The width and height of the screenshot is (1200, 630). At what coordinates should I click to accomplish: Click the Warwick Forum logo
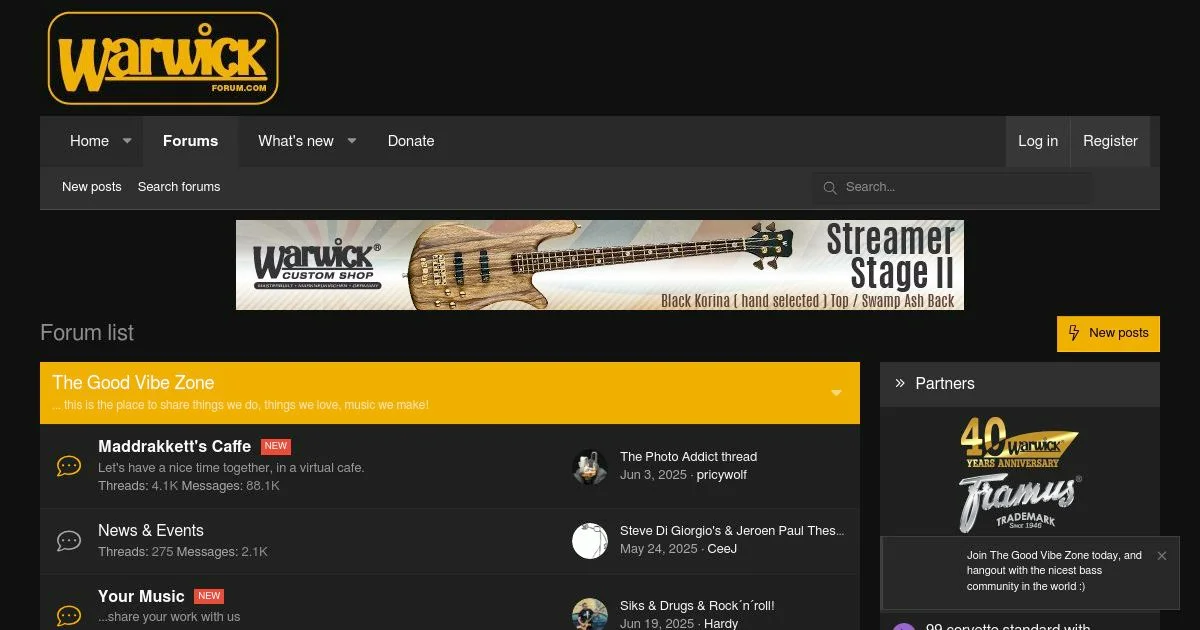click(x=163, y=59)
